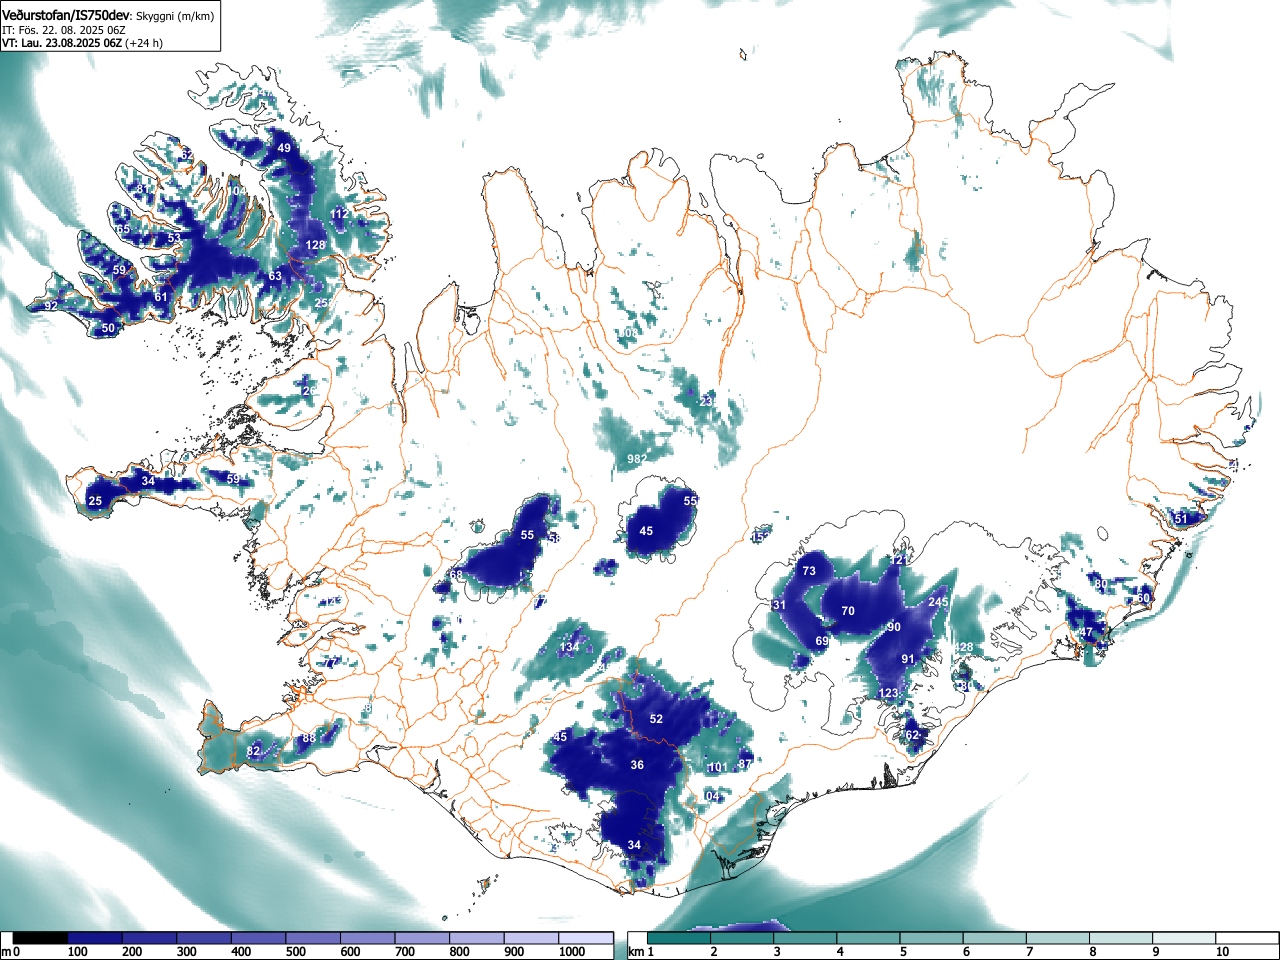
Task: Select the dark teal 1–2 km swatch
Action: [680, 938]
